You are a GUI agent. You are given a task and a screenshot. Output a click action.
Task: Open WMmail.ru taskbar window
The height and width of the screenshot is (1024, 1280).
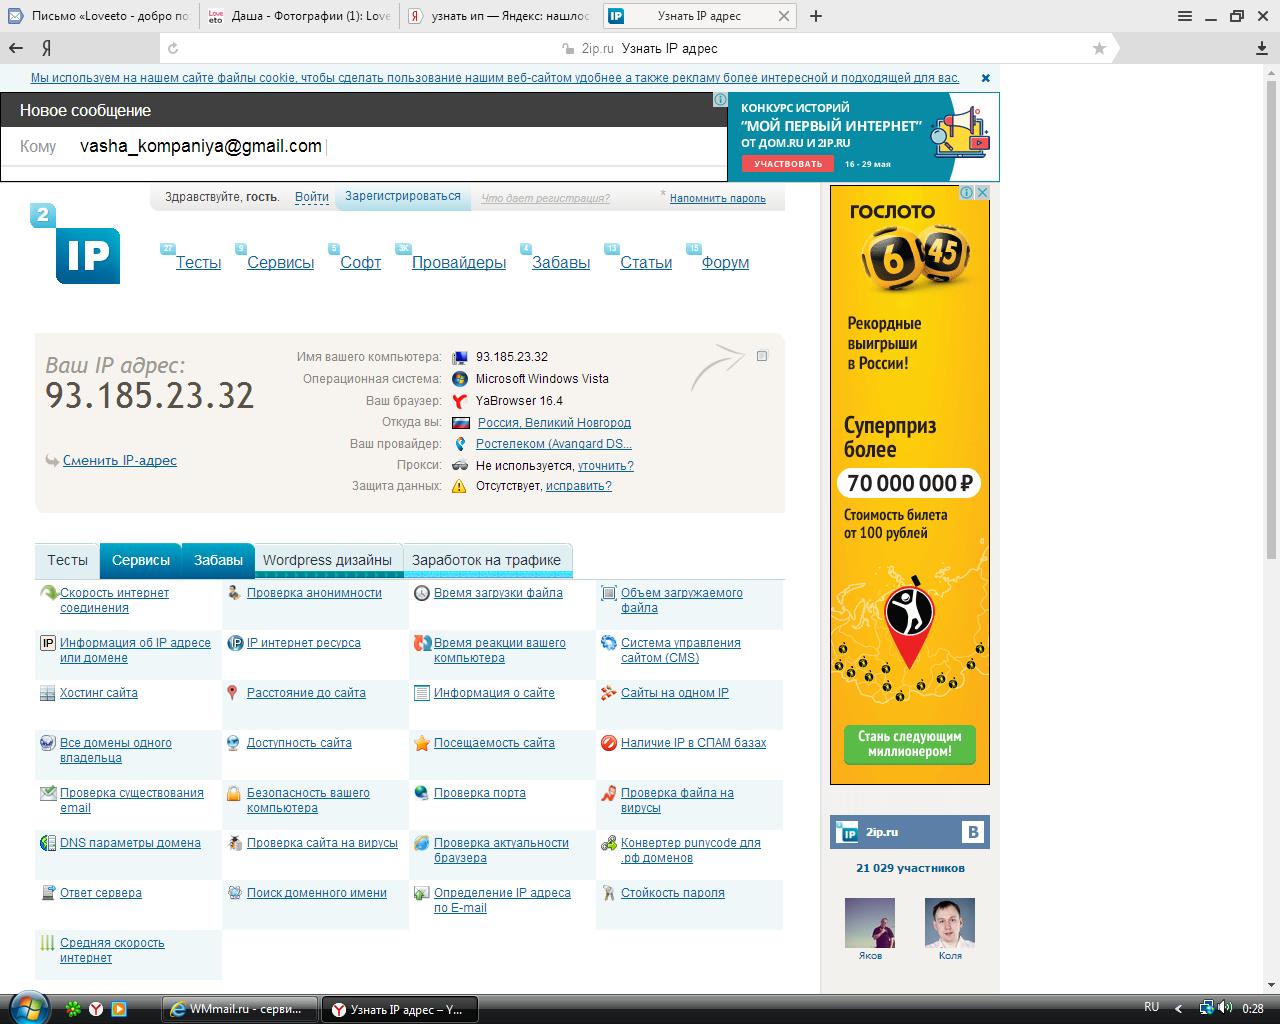tap(239, 1009)
